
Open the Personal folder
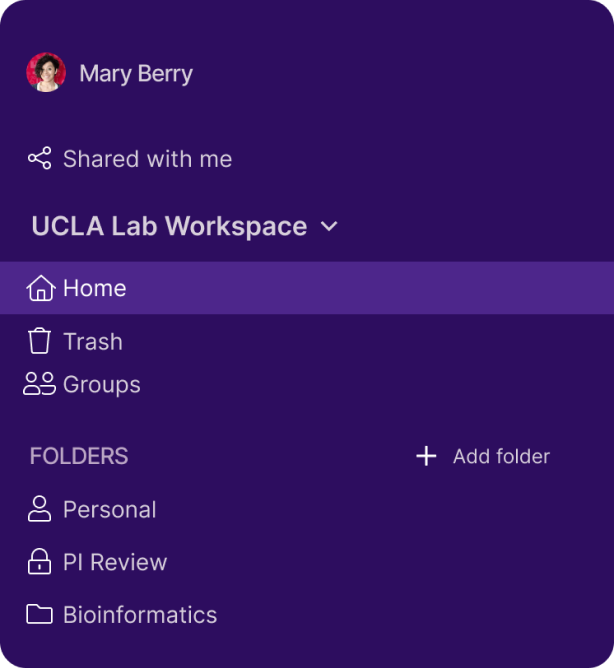point(110,509)
